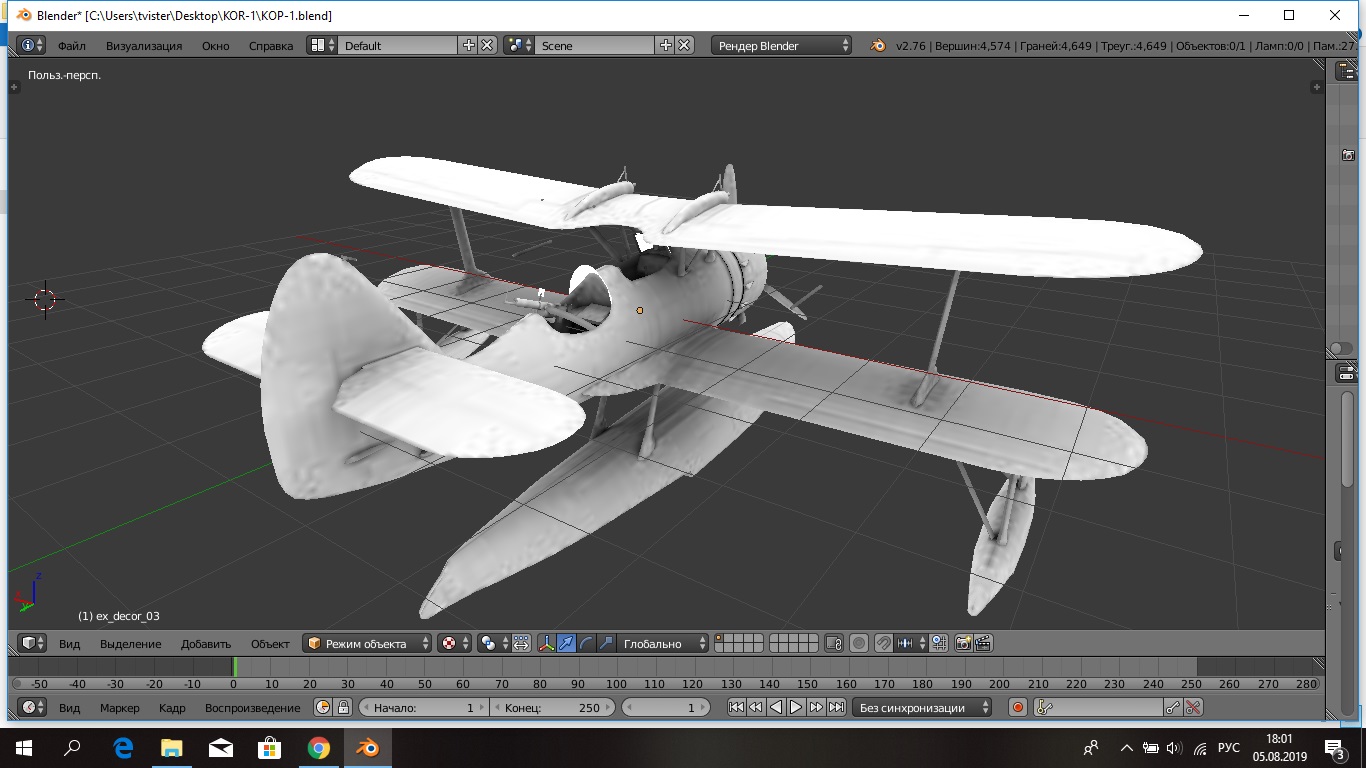Screen dimensions: 1366x768
Task: Toggle the 3D manipulator axes widget
Action: point(547,644)
